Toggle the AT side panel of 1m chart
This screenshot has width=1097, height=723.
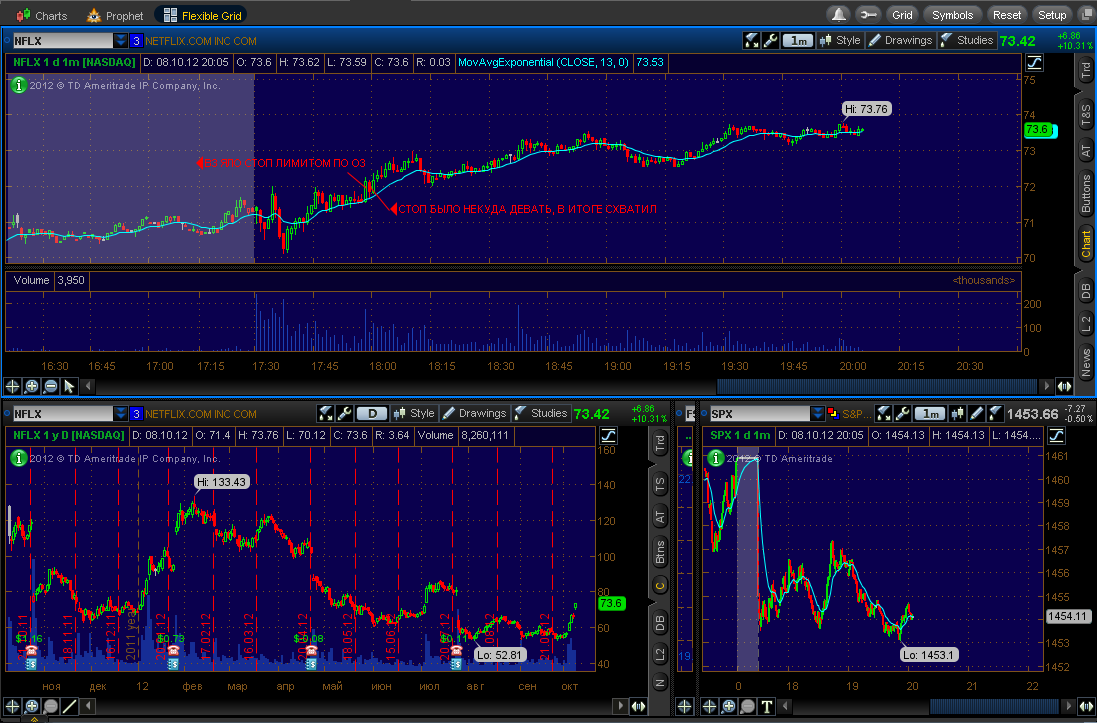click(1086, 149)
